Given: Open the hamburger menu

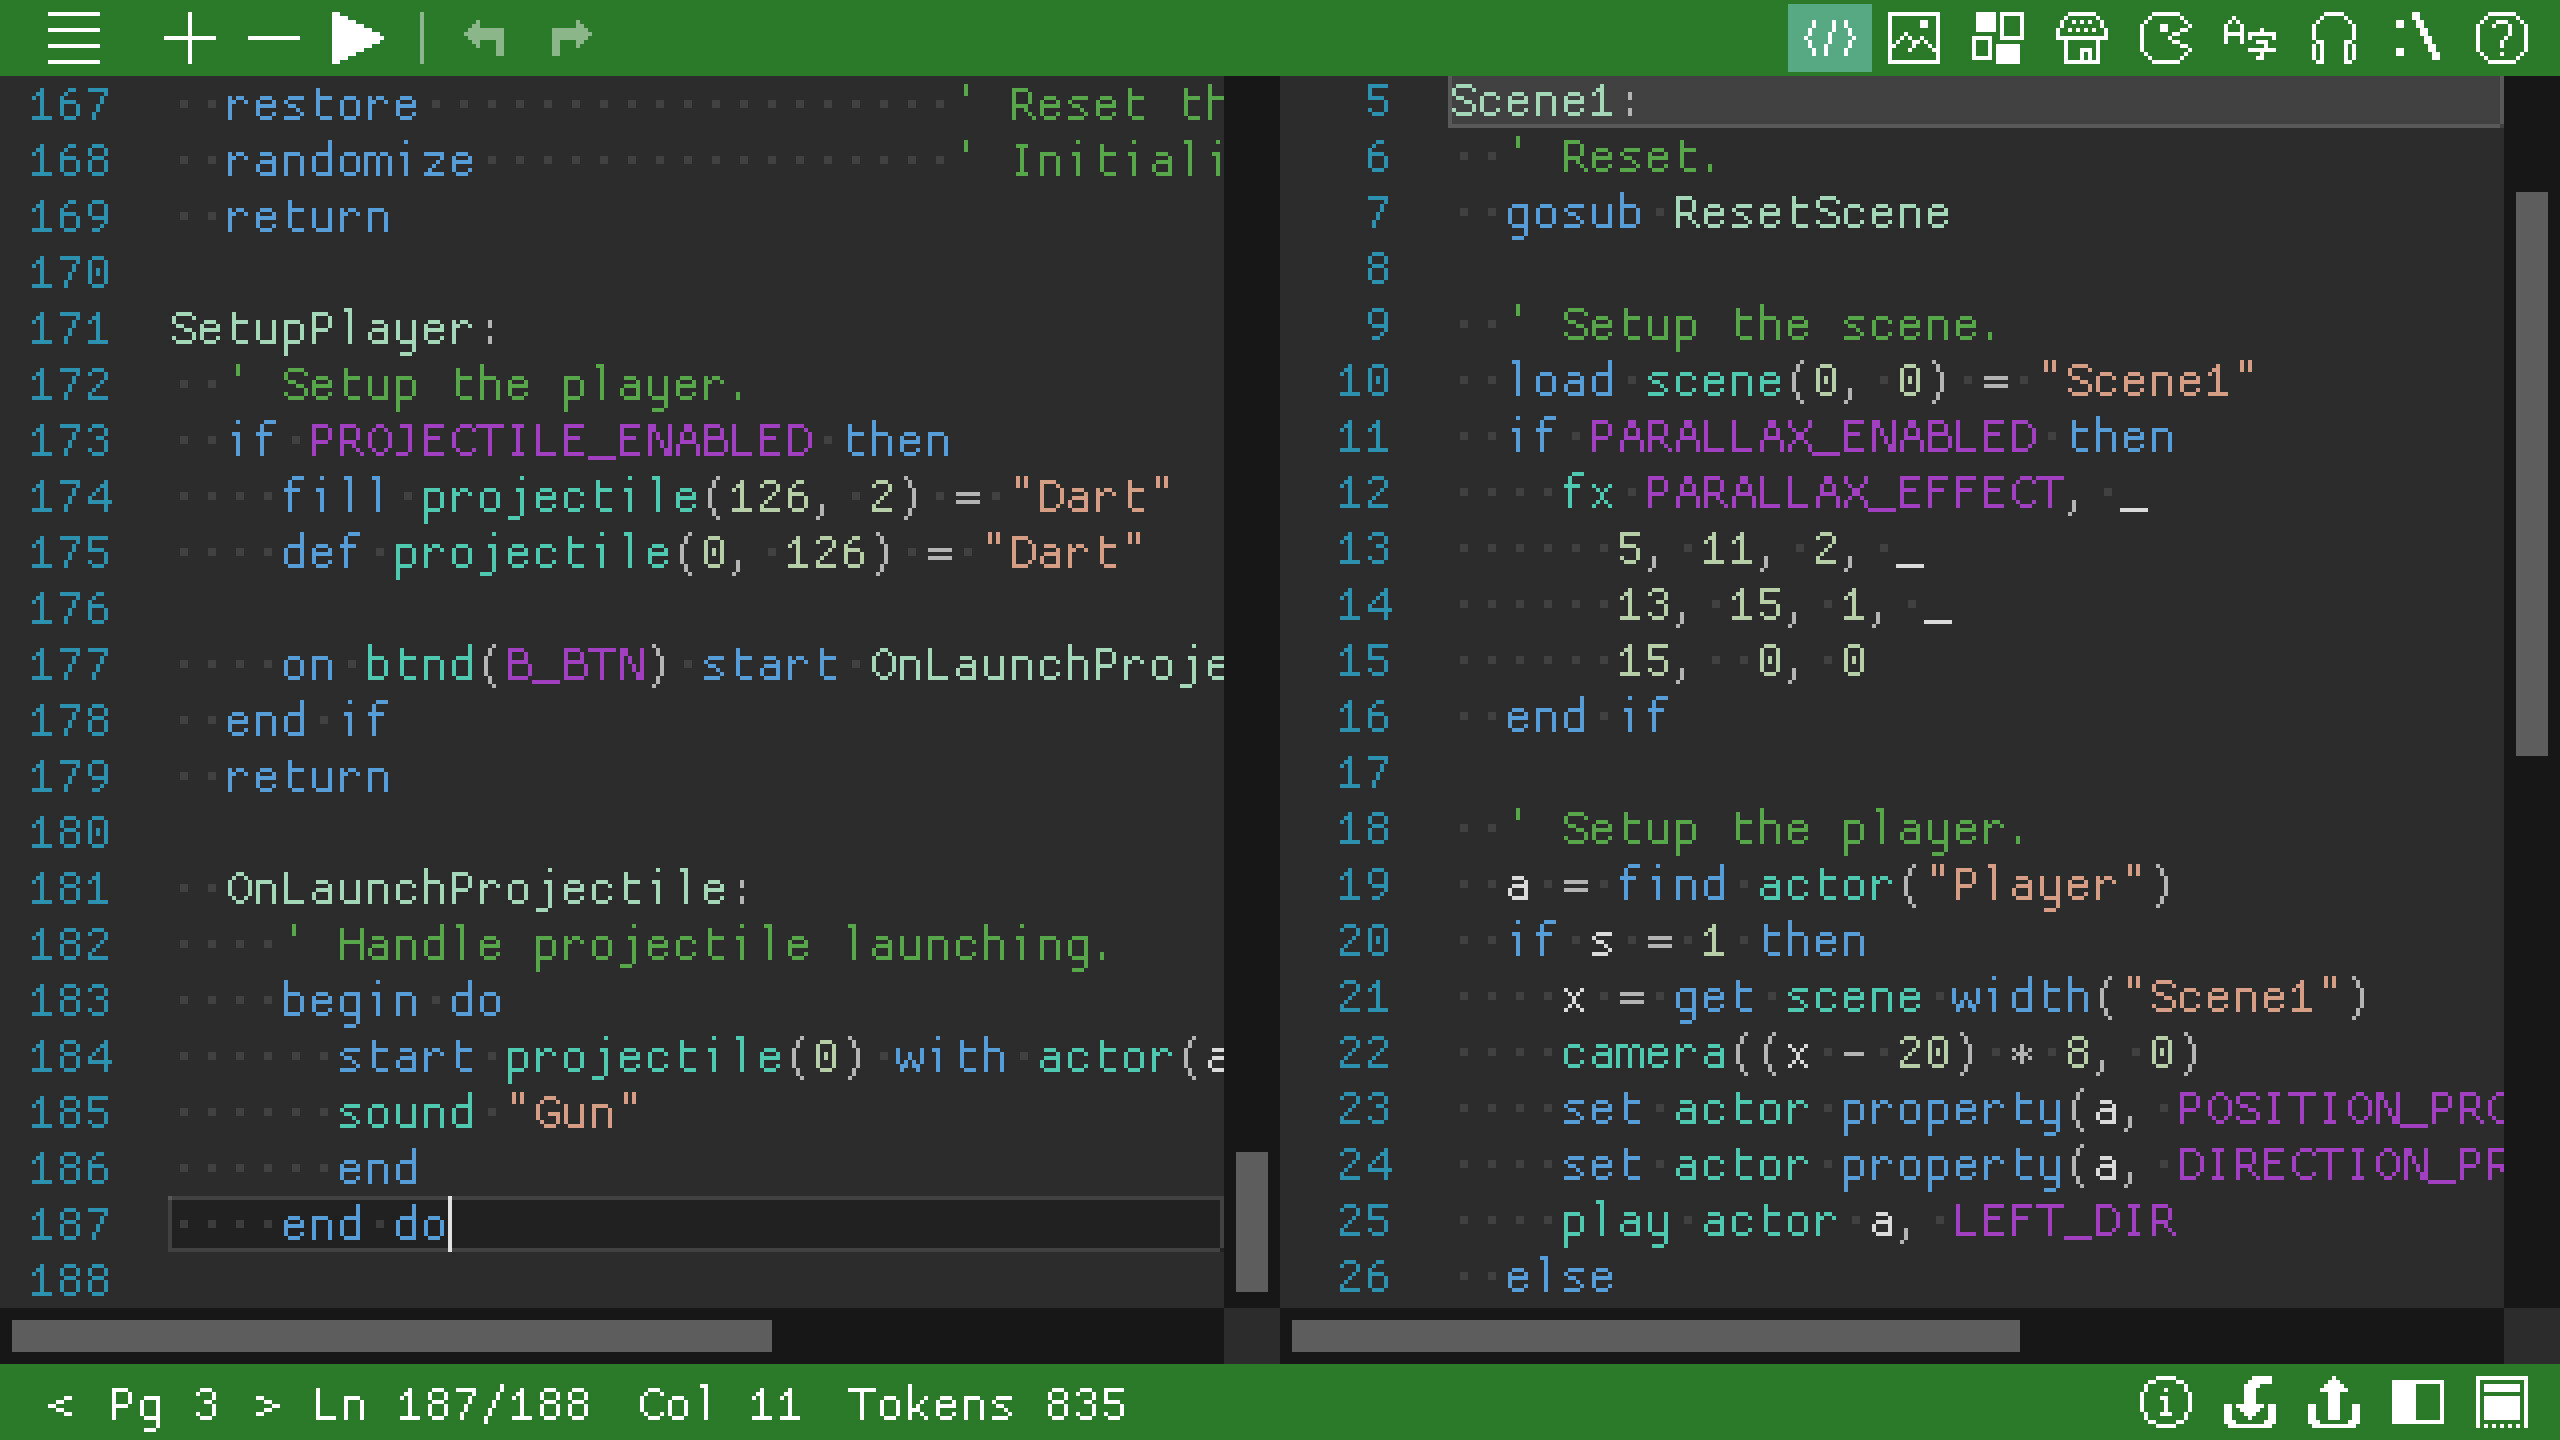Looking at the screenshot, I should tap(75, 38).
